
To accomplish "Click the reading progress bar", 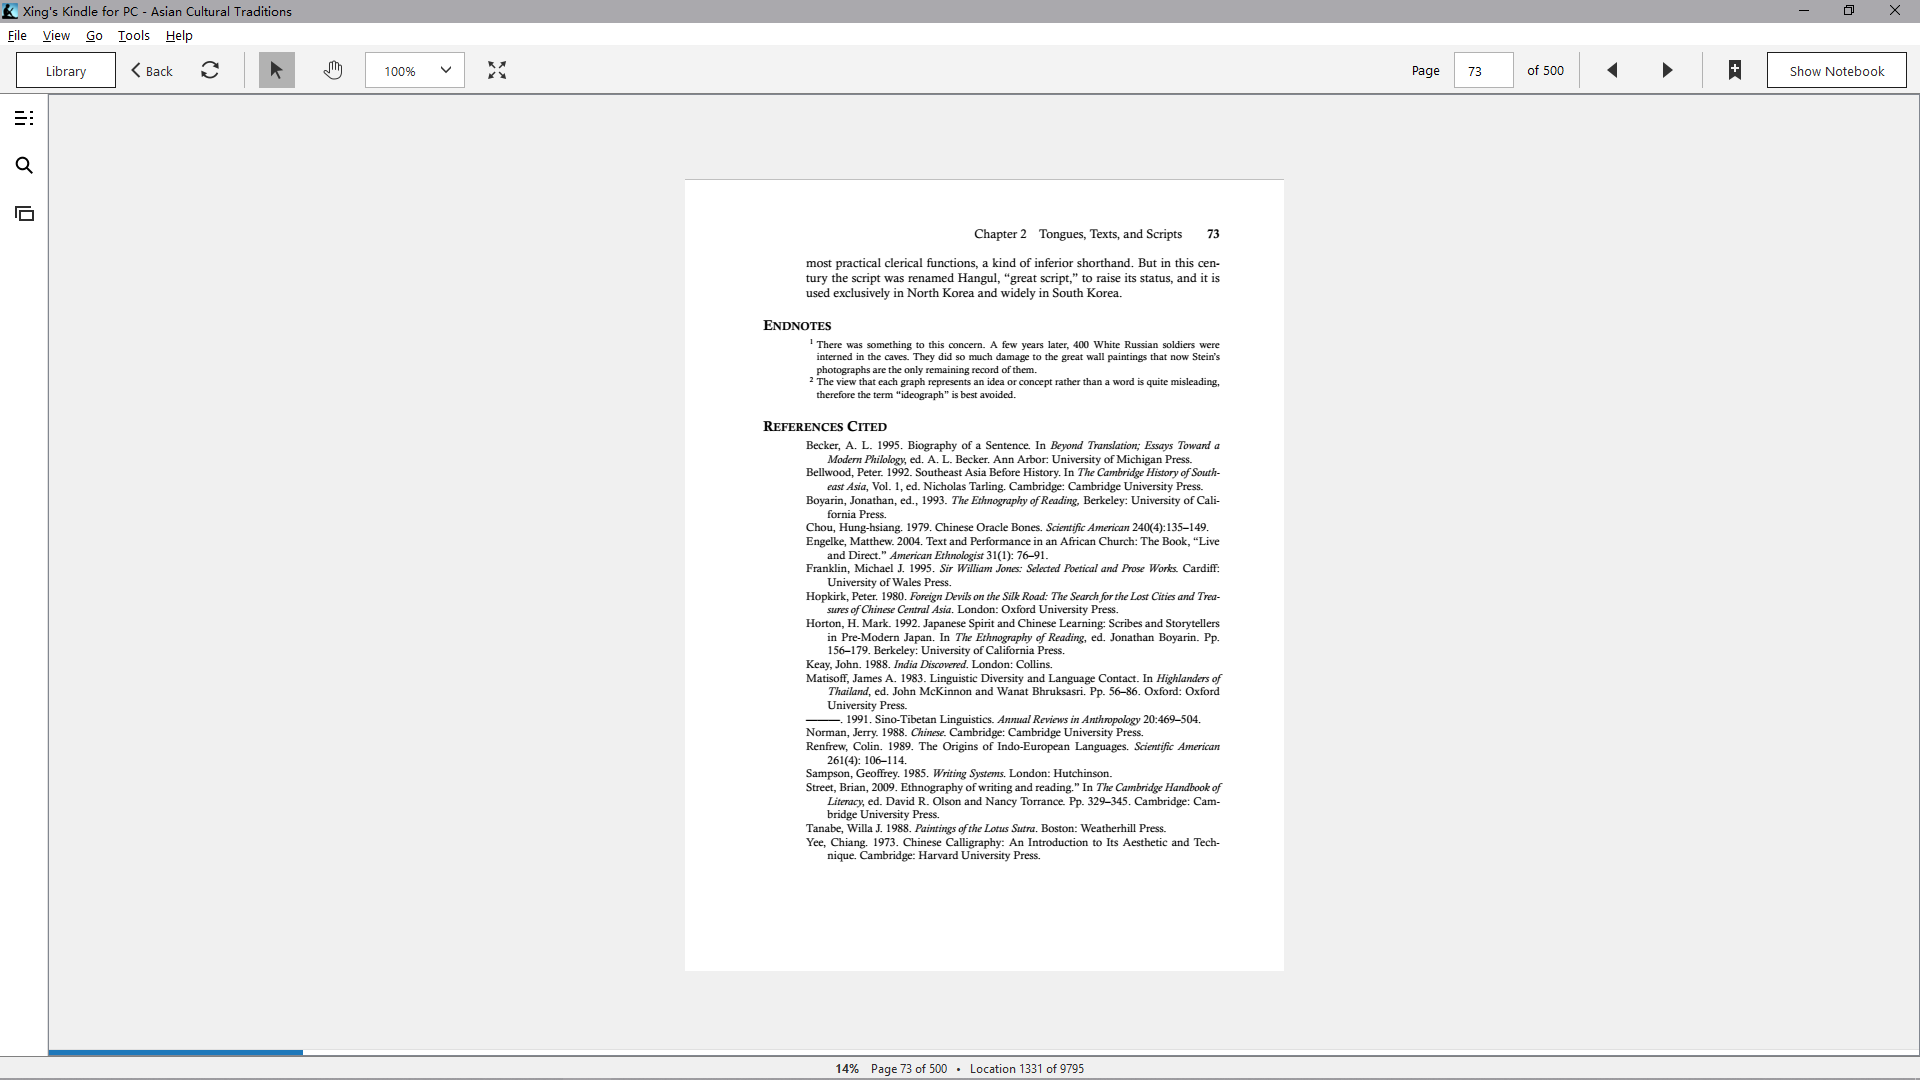I will tap(984, 1052).
